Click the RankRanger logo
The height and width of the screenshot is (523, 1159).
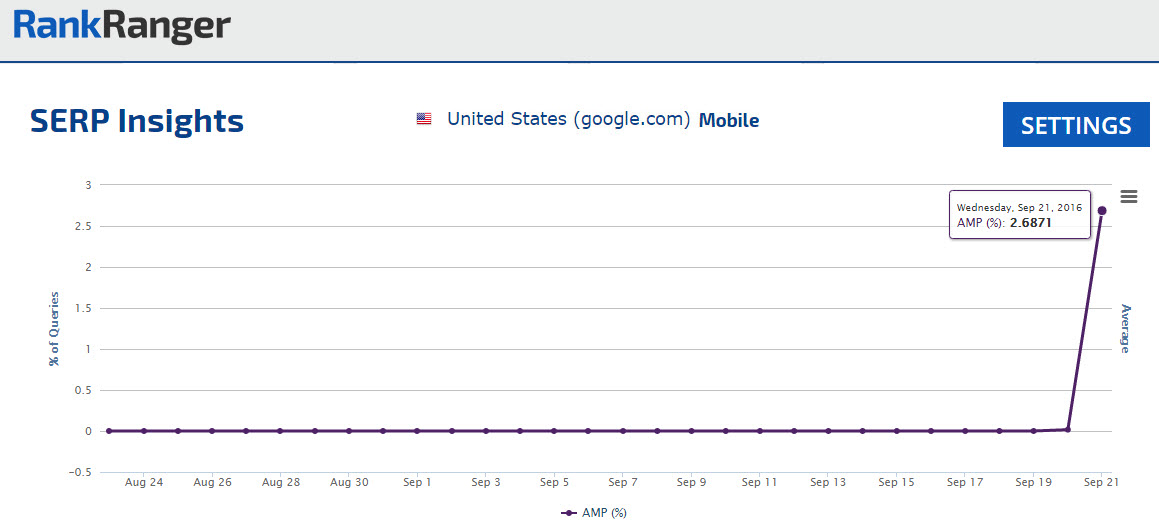pos(122,27)
